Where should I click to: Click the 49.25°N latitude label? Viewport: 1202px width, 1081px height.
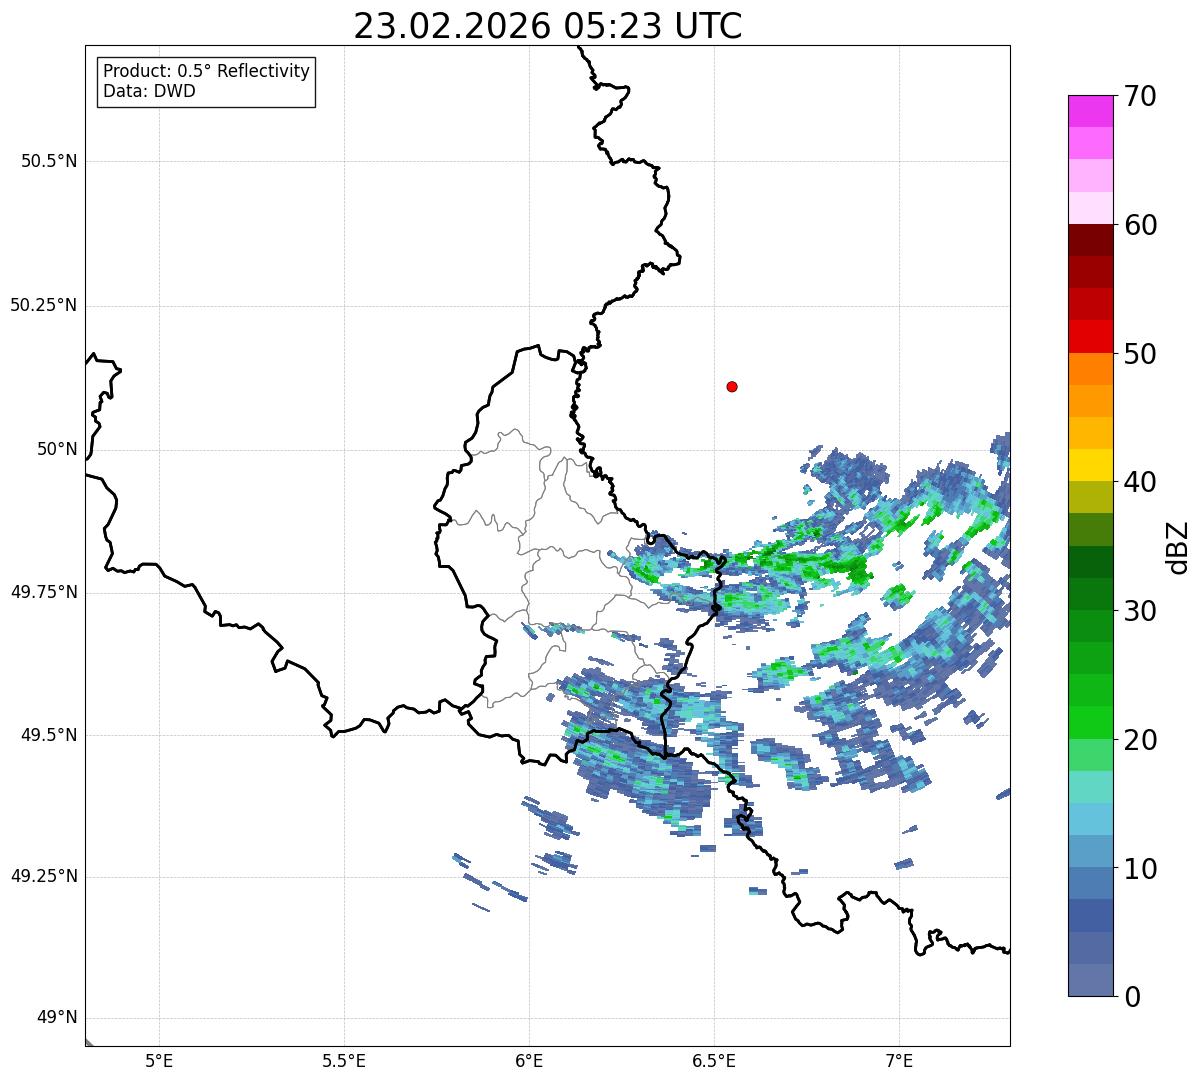click(x=43, y=877)
